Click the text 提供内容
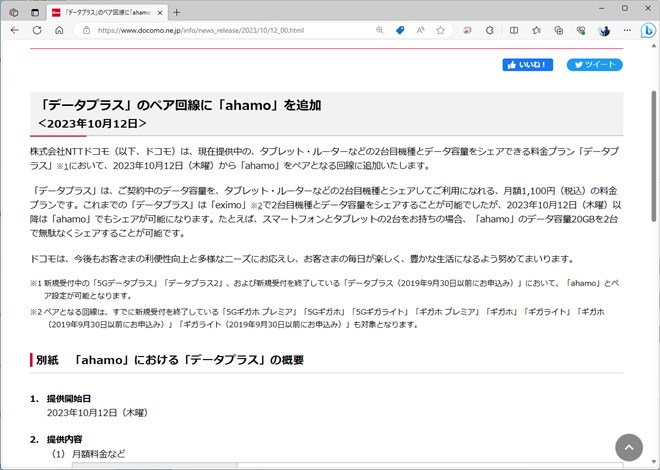Screen dimensions: 660x470 click(64, 439)
